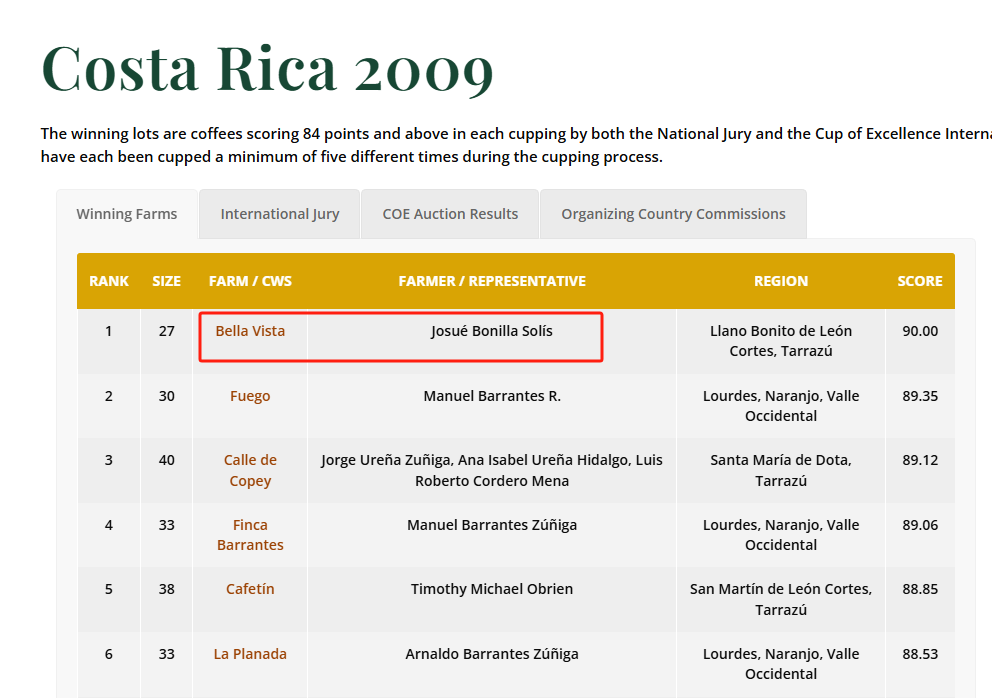Click Fuego row region Lourdes, Naranjo
Viewport: 992px width, 698px height.
[x=781, y=406]
